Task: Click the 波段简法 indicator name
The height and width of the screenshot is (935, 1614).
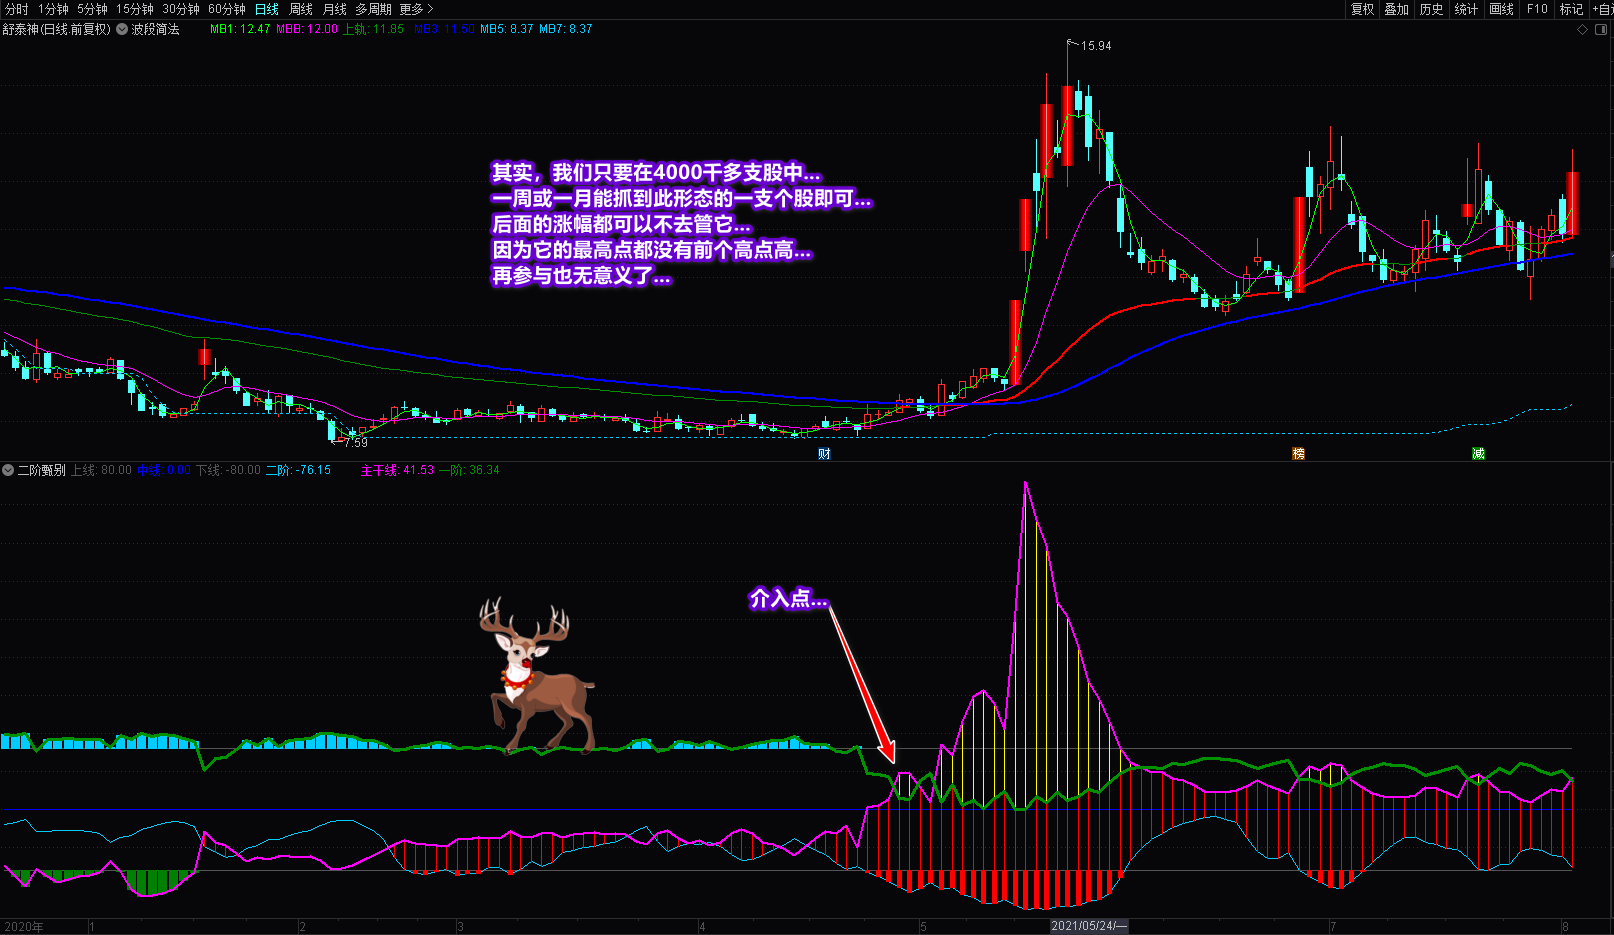Action: (155, 29)
